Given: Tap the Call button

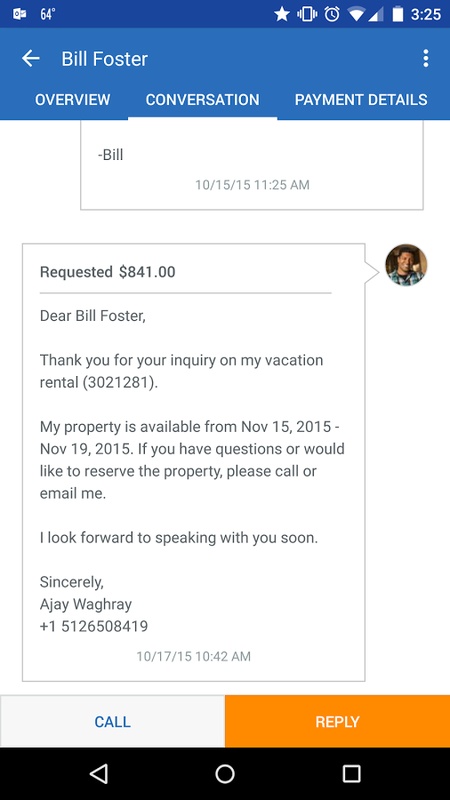Looking at the screenshot, I should click(112, 721).
